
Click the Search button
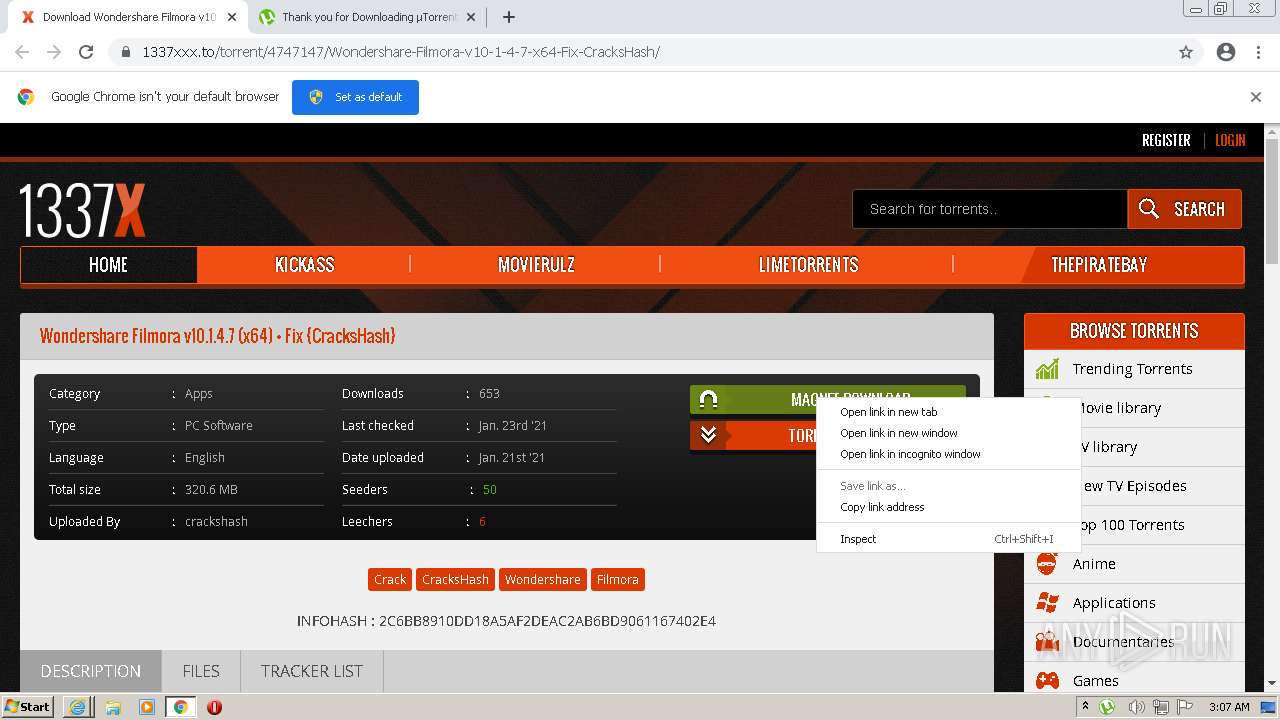click(x=1184, y=209)
